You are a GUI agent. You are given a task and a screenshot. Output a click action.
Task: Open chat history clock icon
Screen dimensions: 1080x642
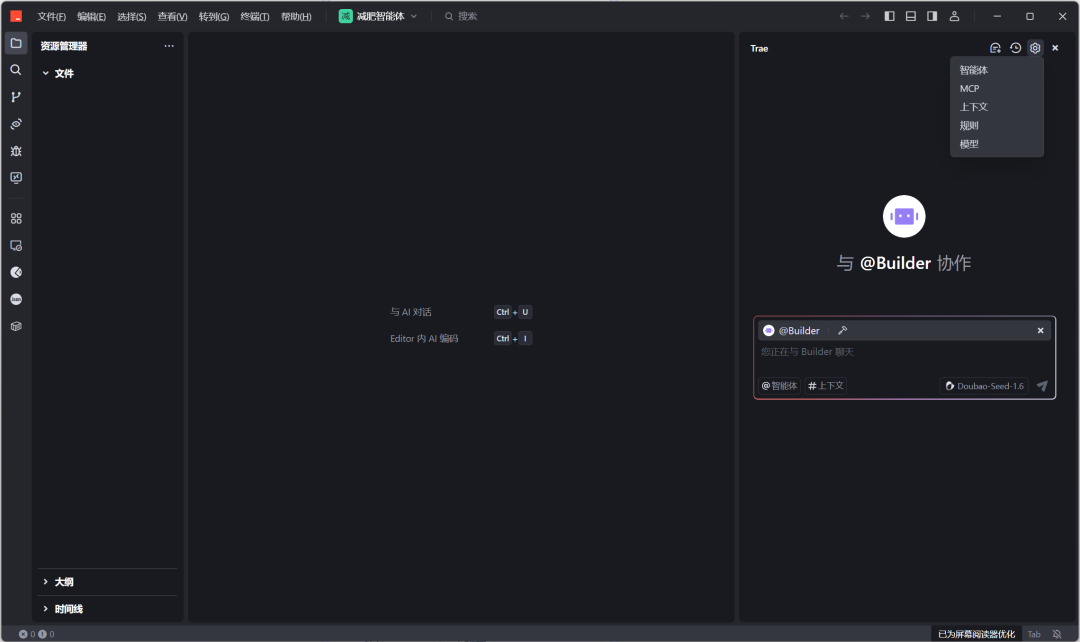tap(1015, 48)
